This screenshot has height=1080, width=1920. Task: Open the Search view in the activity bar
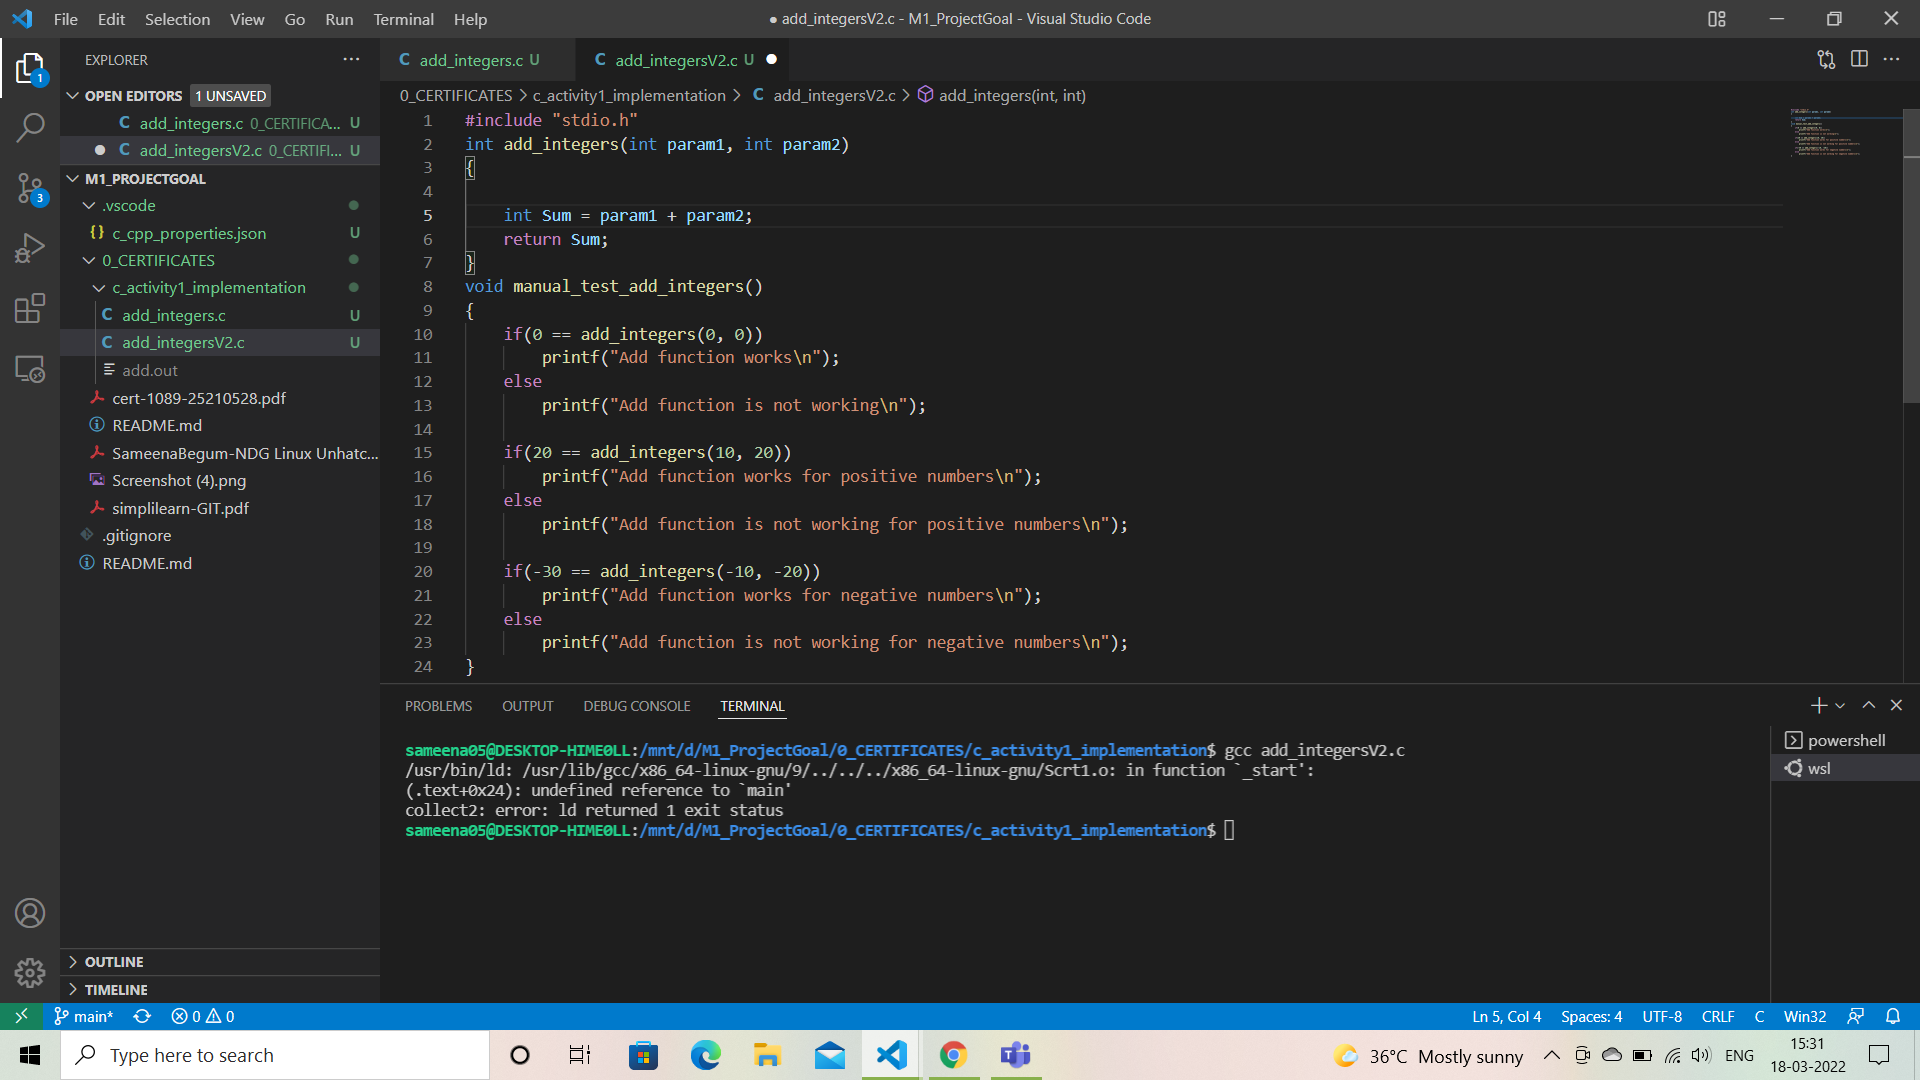pos(30,128)
